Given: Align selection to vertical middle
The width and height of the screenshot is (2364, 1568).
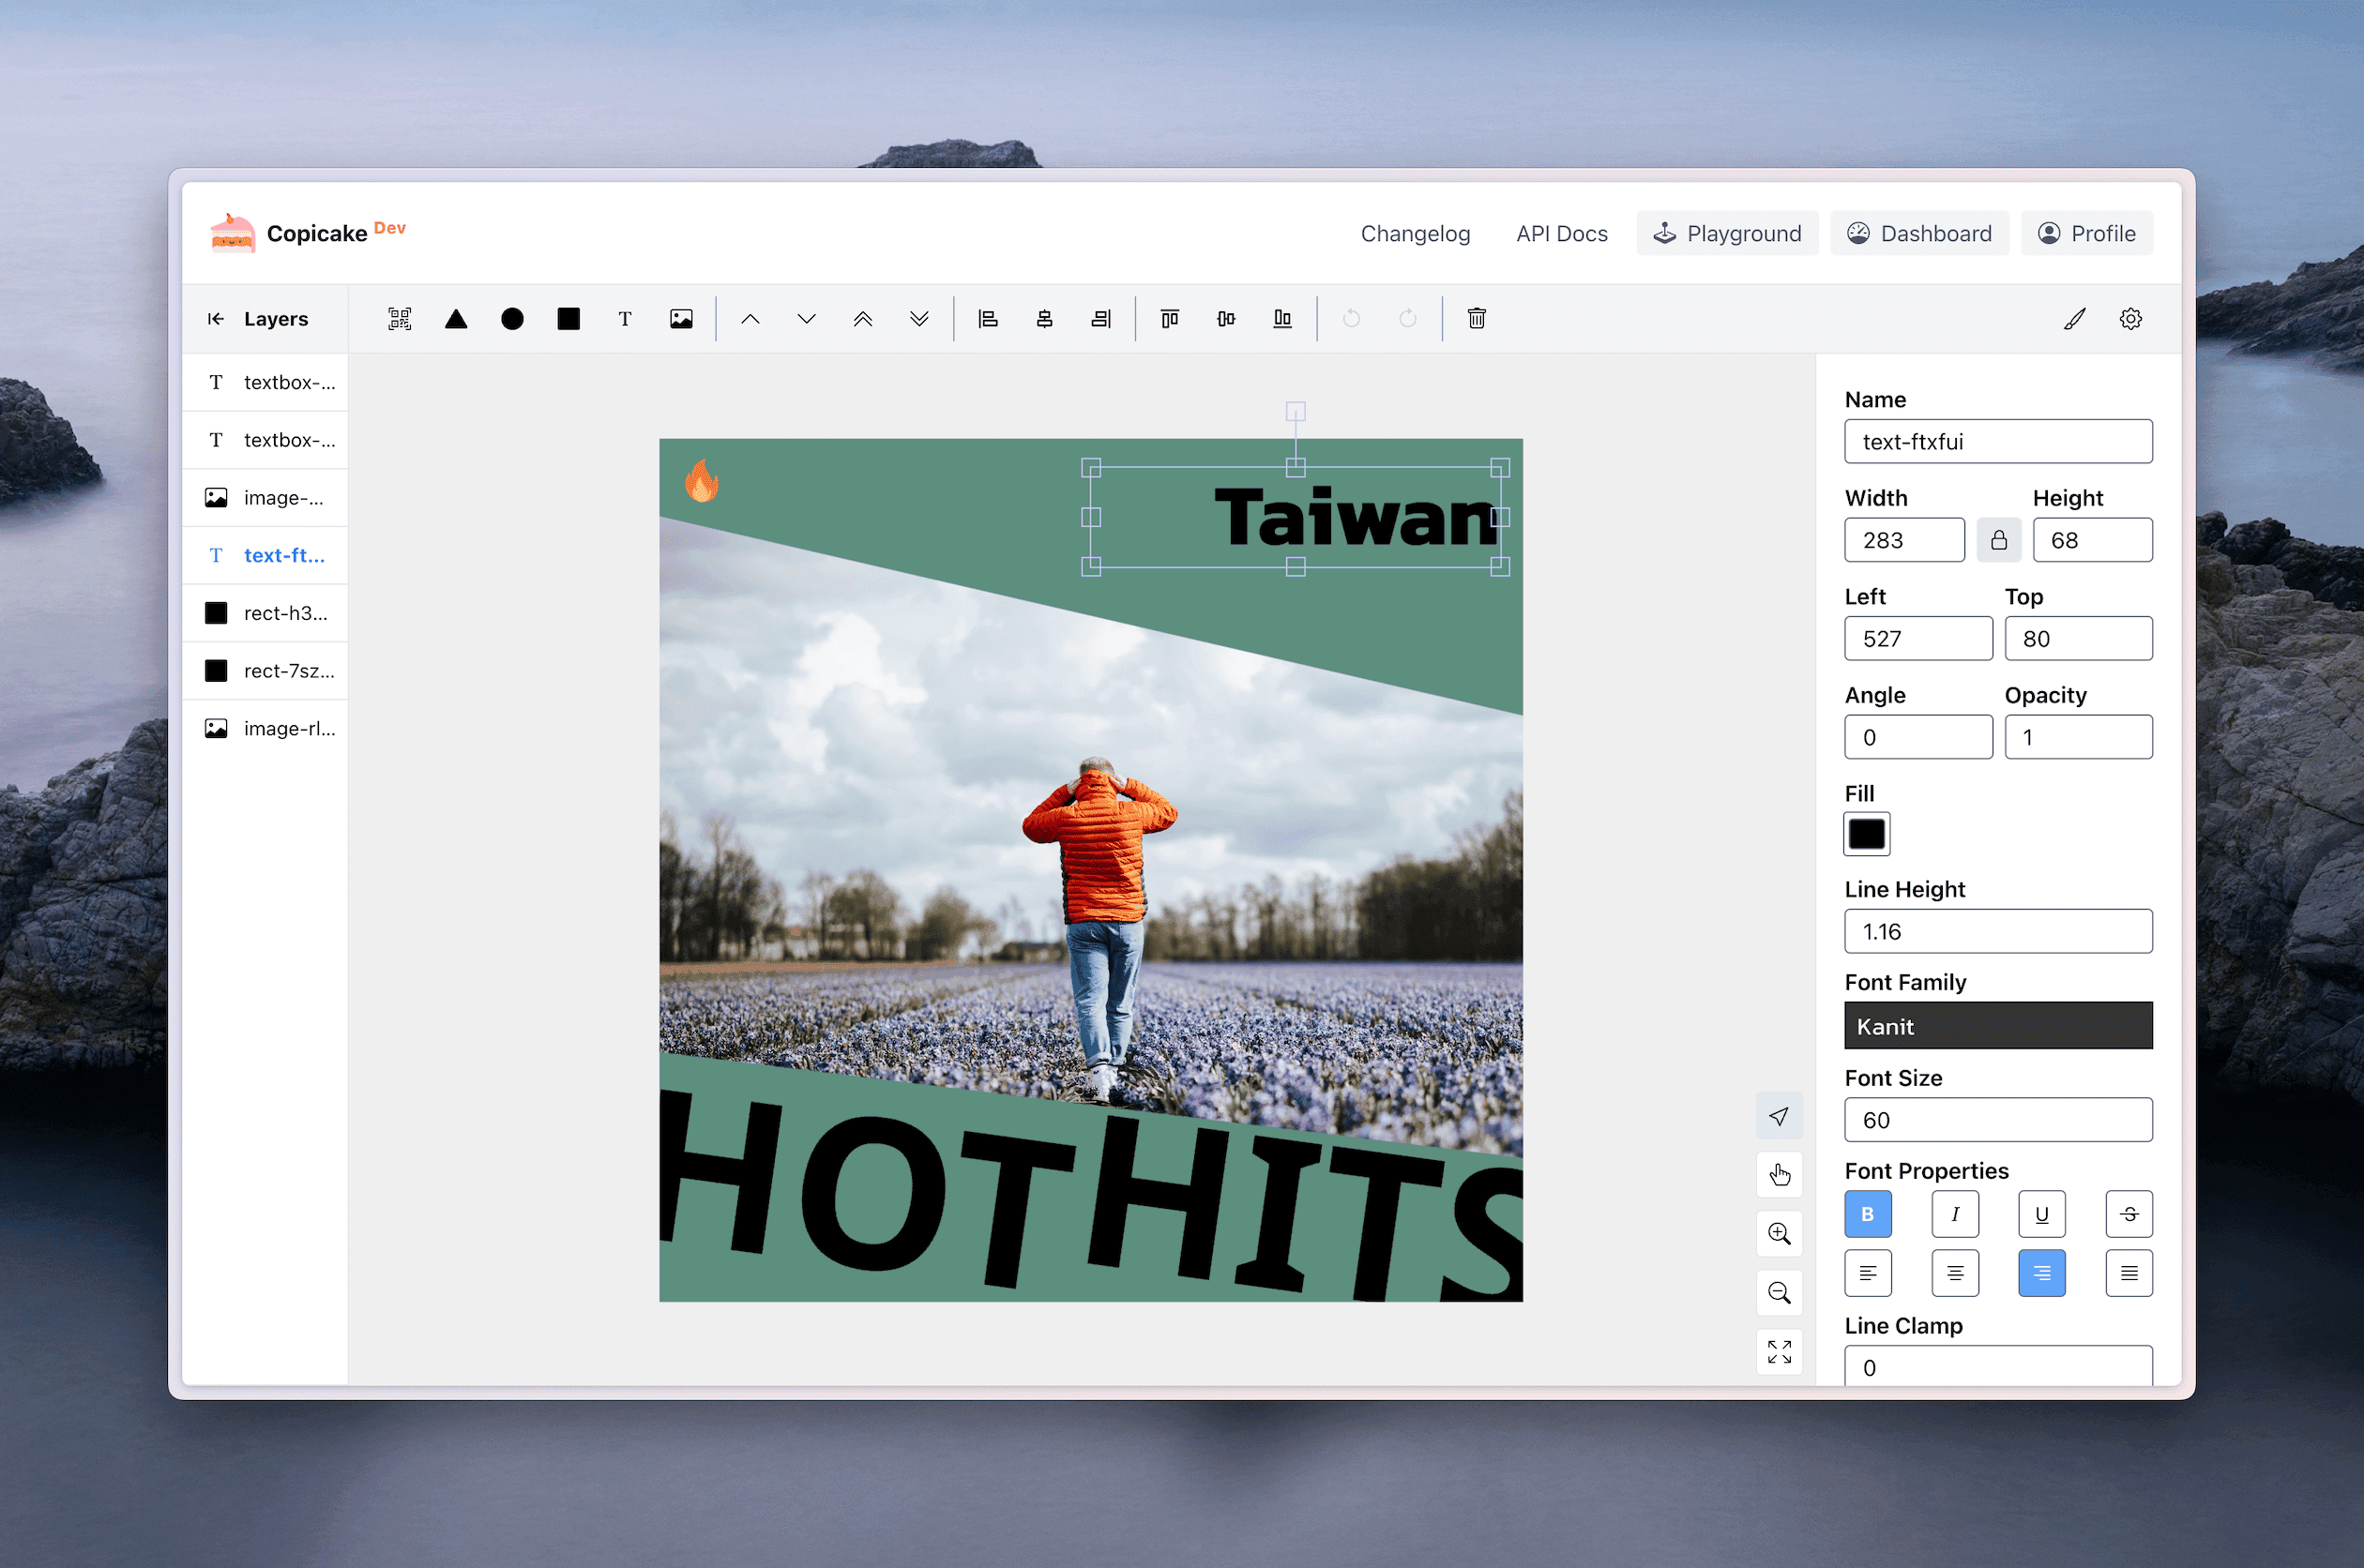Looking at the screenshot, I should (x=1226, y=319).
